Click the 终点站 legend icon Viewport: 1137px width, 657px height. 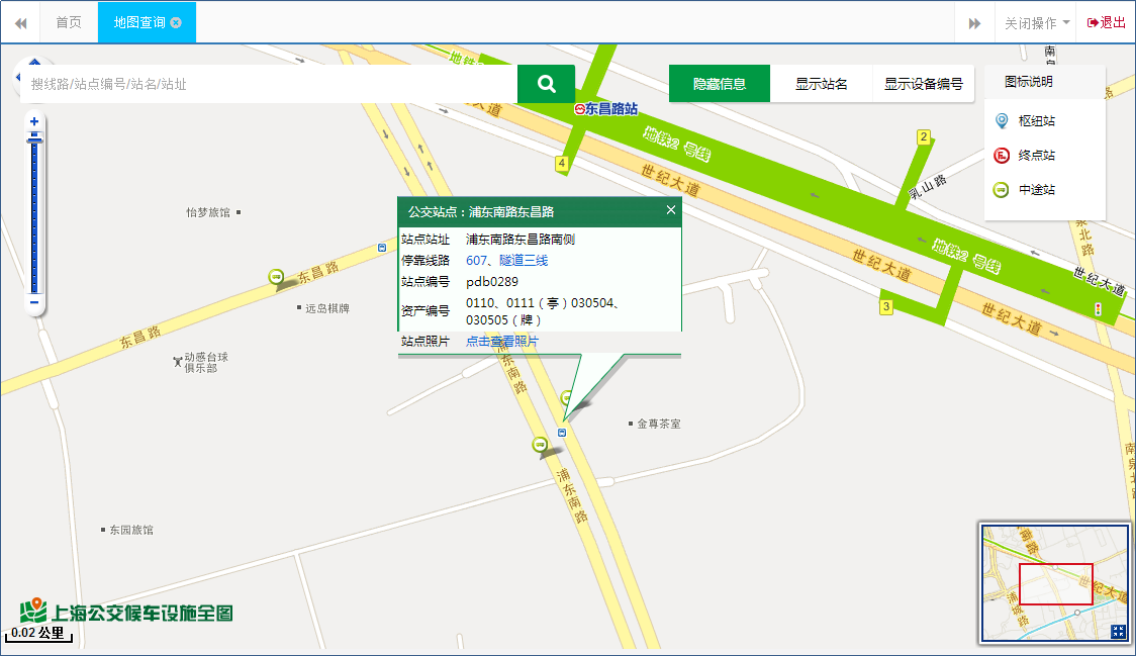1001,155
